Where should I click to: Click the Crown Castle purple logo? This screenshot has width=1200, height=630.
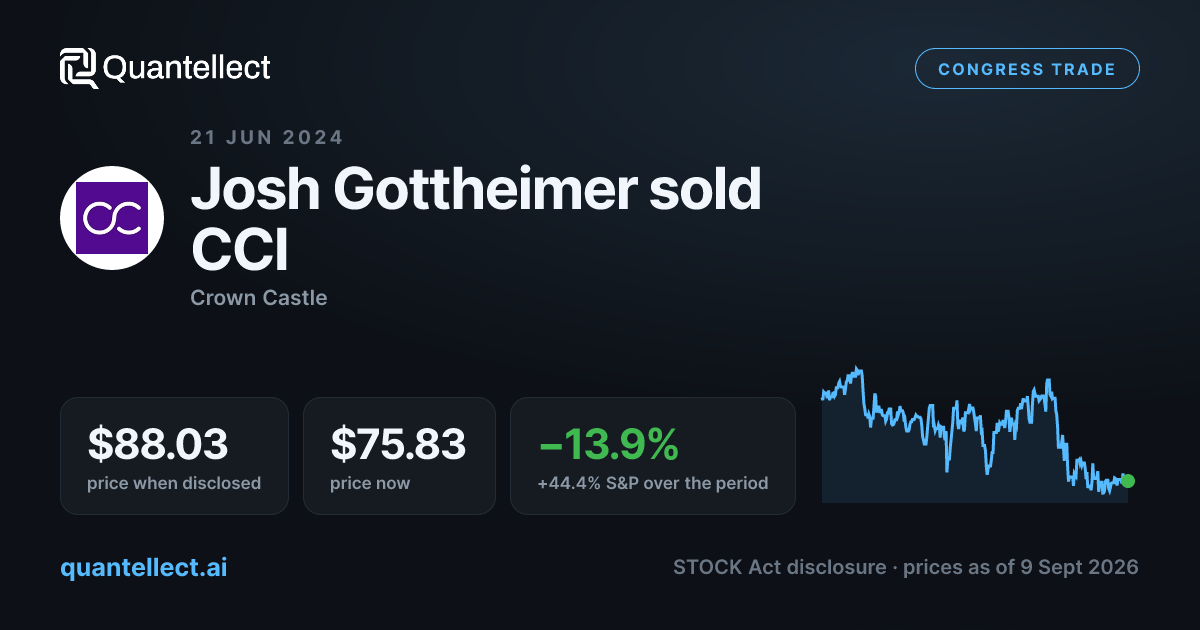[x=112, y=218]
